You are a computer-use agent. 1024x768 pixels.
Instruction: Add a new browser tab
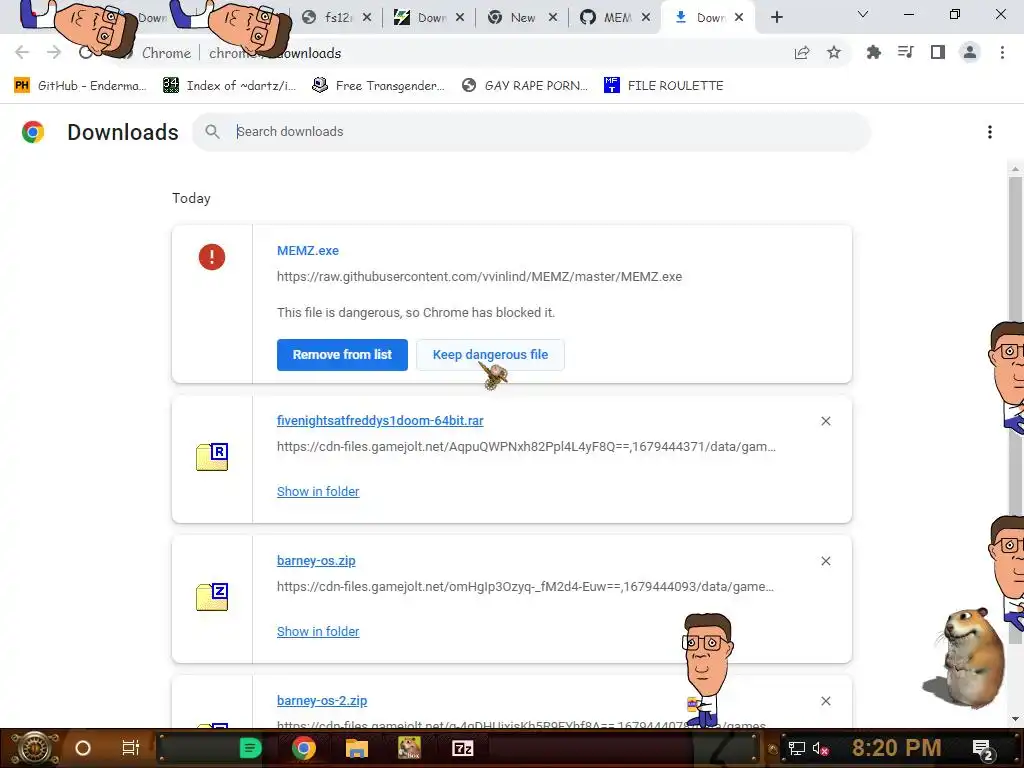click(776, 18)
